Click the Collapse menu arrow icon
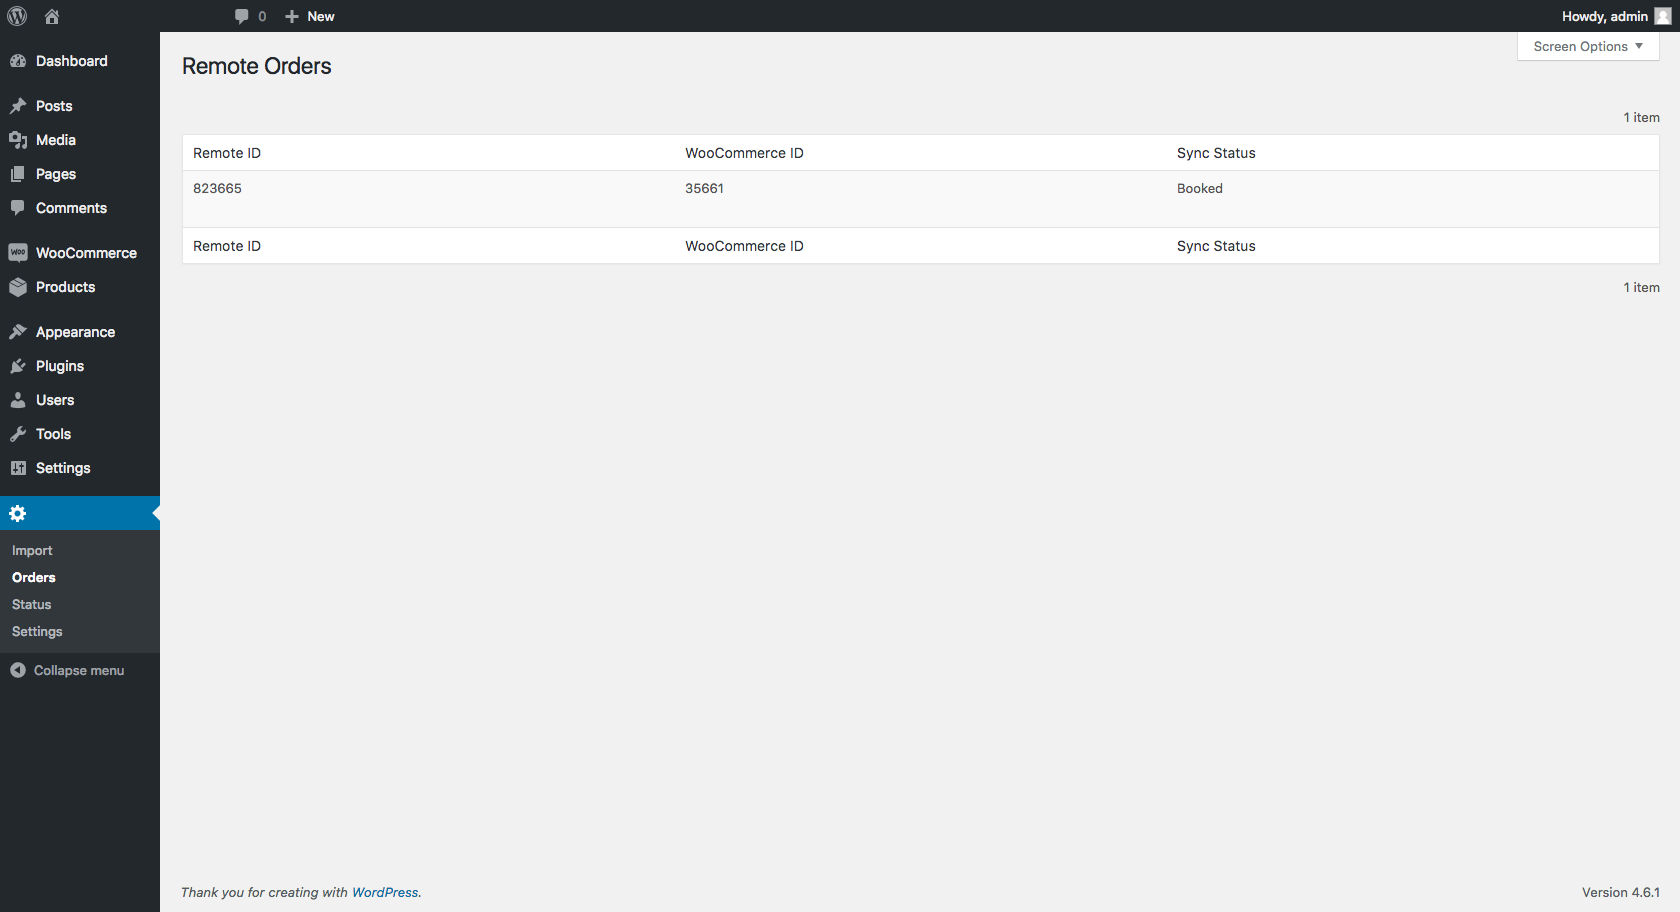This screenshot has height=912, width=1680. coord(18,670)
